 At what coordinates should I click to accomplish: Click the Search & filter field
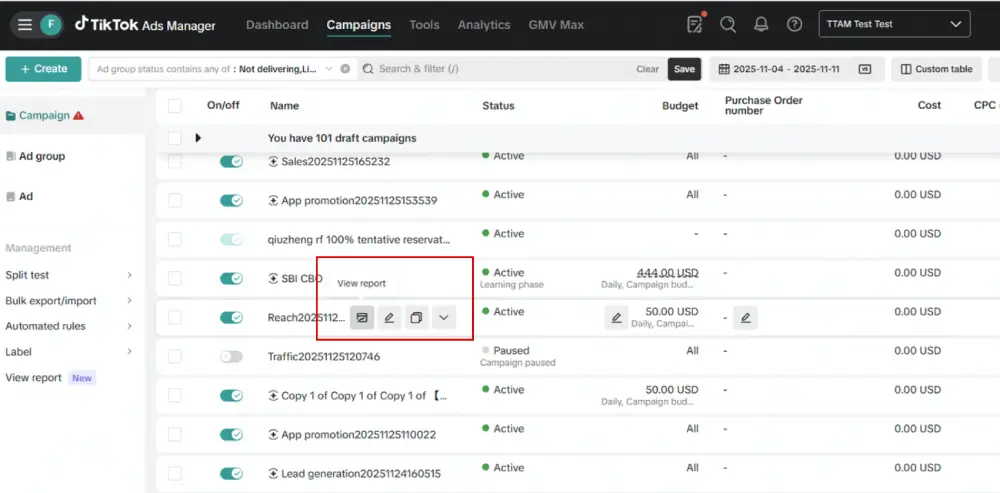coord(497,69)
